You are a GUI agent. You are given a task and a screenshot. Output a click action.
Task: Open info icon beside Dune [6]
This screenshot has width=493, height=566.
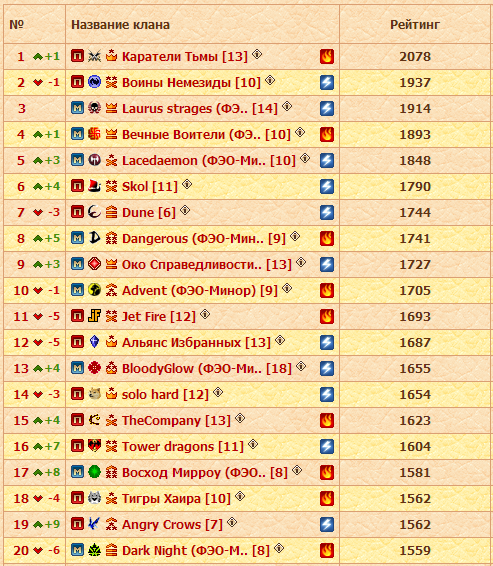point(185,210)
